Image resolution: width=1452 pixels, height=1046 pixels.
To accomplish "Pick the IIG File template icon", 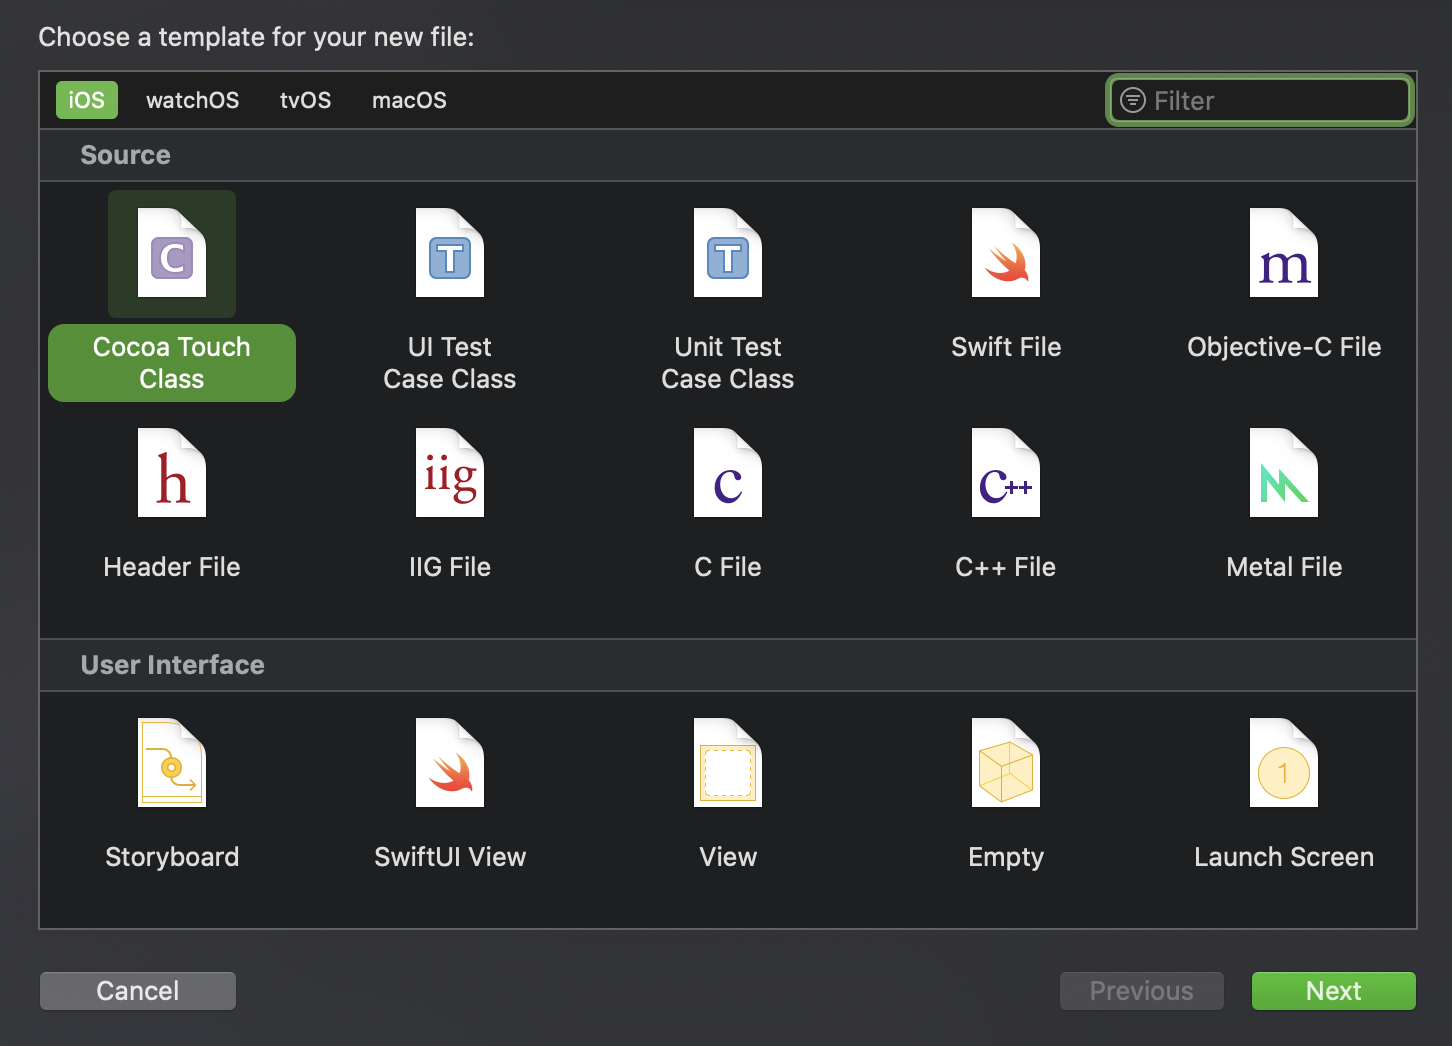I will pyautogui.click(x=450, y=473).
